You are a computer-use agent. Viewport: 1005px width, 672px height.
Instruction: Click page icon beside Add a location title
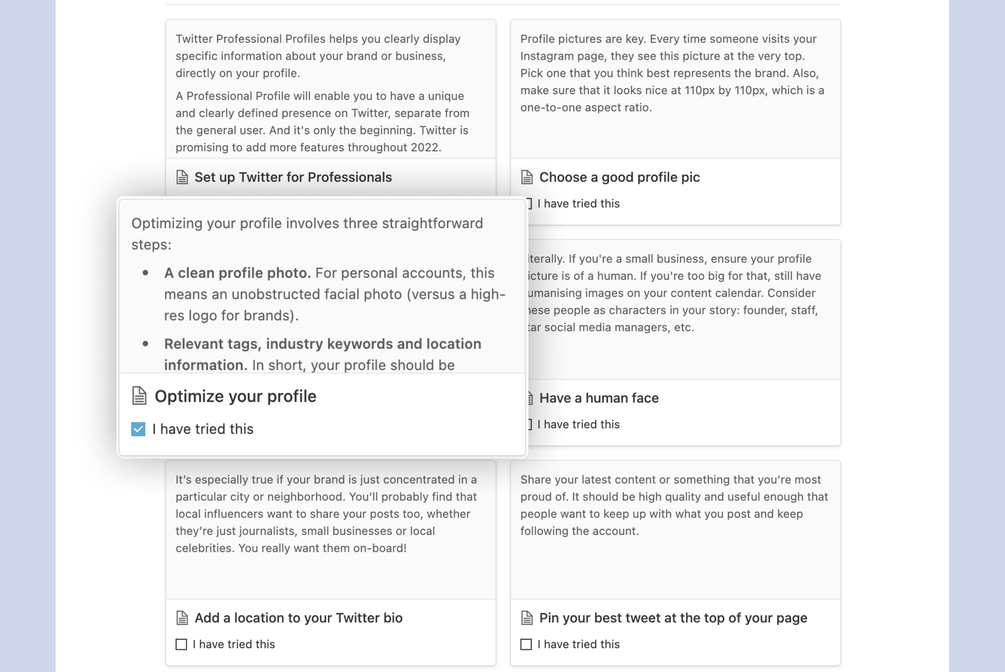click(182, 618)
